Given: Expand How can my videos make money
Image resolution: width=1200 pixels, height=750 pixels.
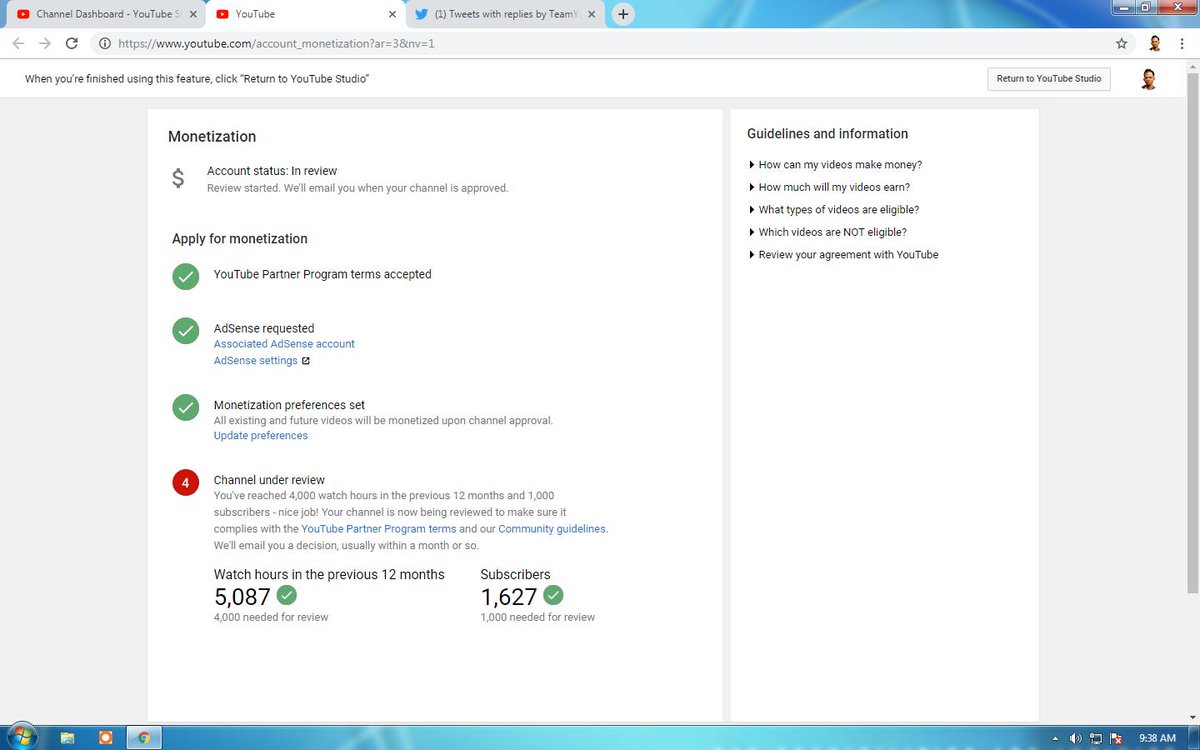Looking at the screenshot, I should 835,165.
